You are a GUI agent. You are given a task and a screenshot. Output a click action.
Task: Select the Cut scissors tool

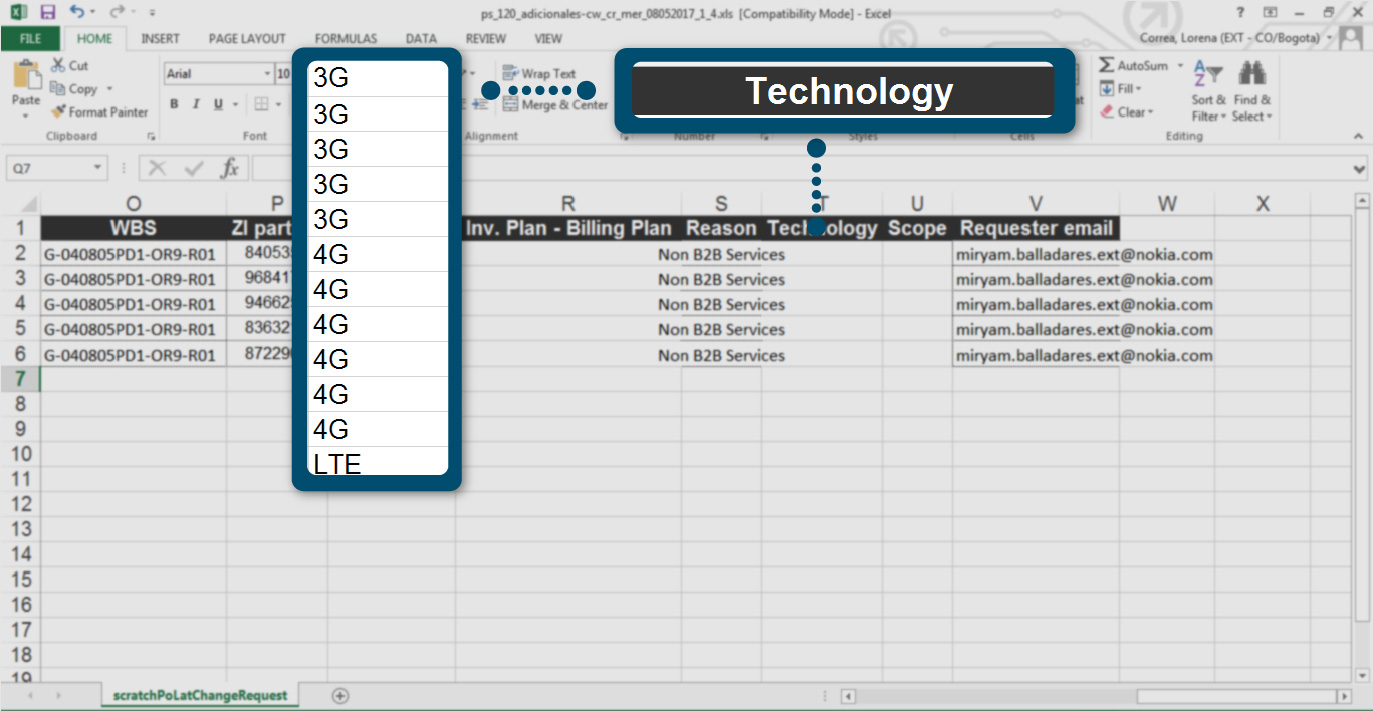point(69,65)
